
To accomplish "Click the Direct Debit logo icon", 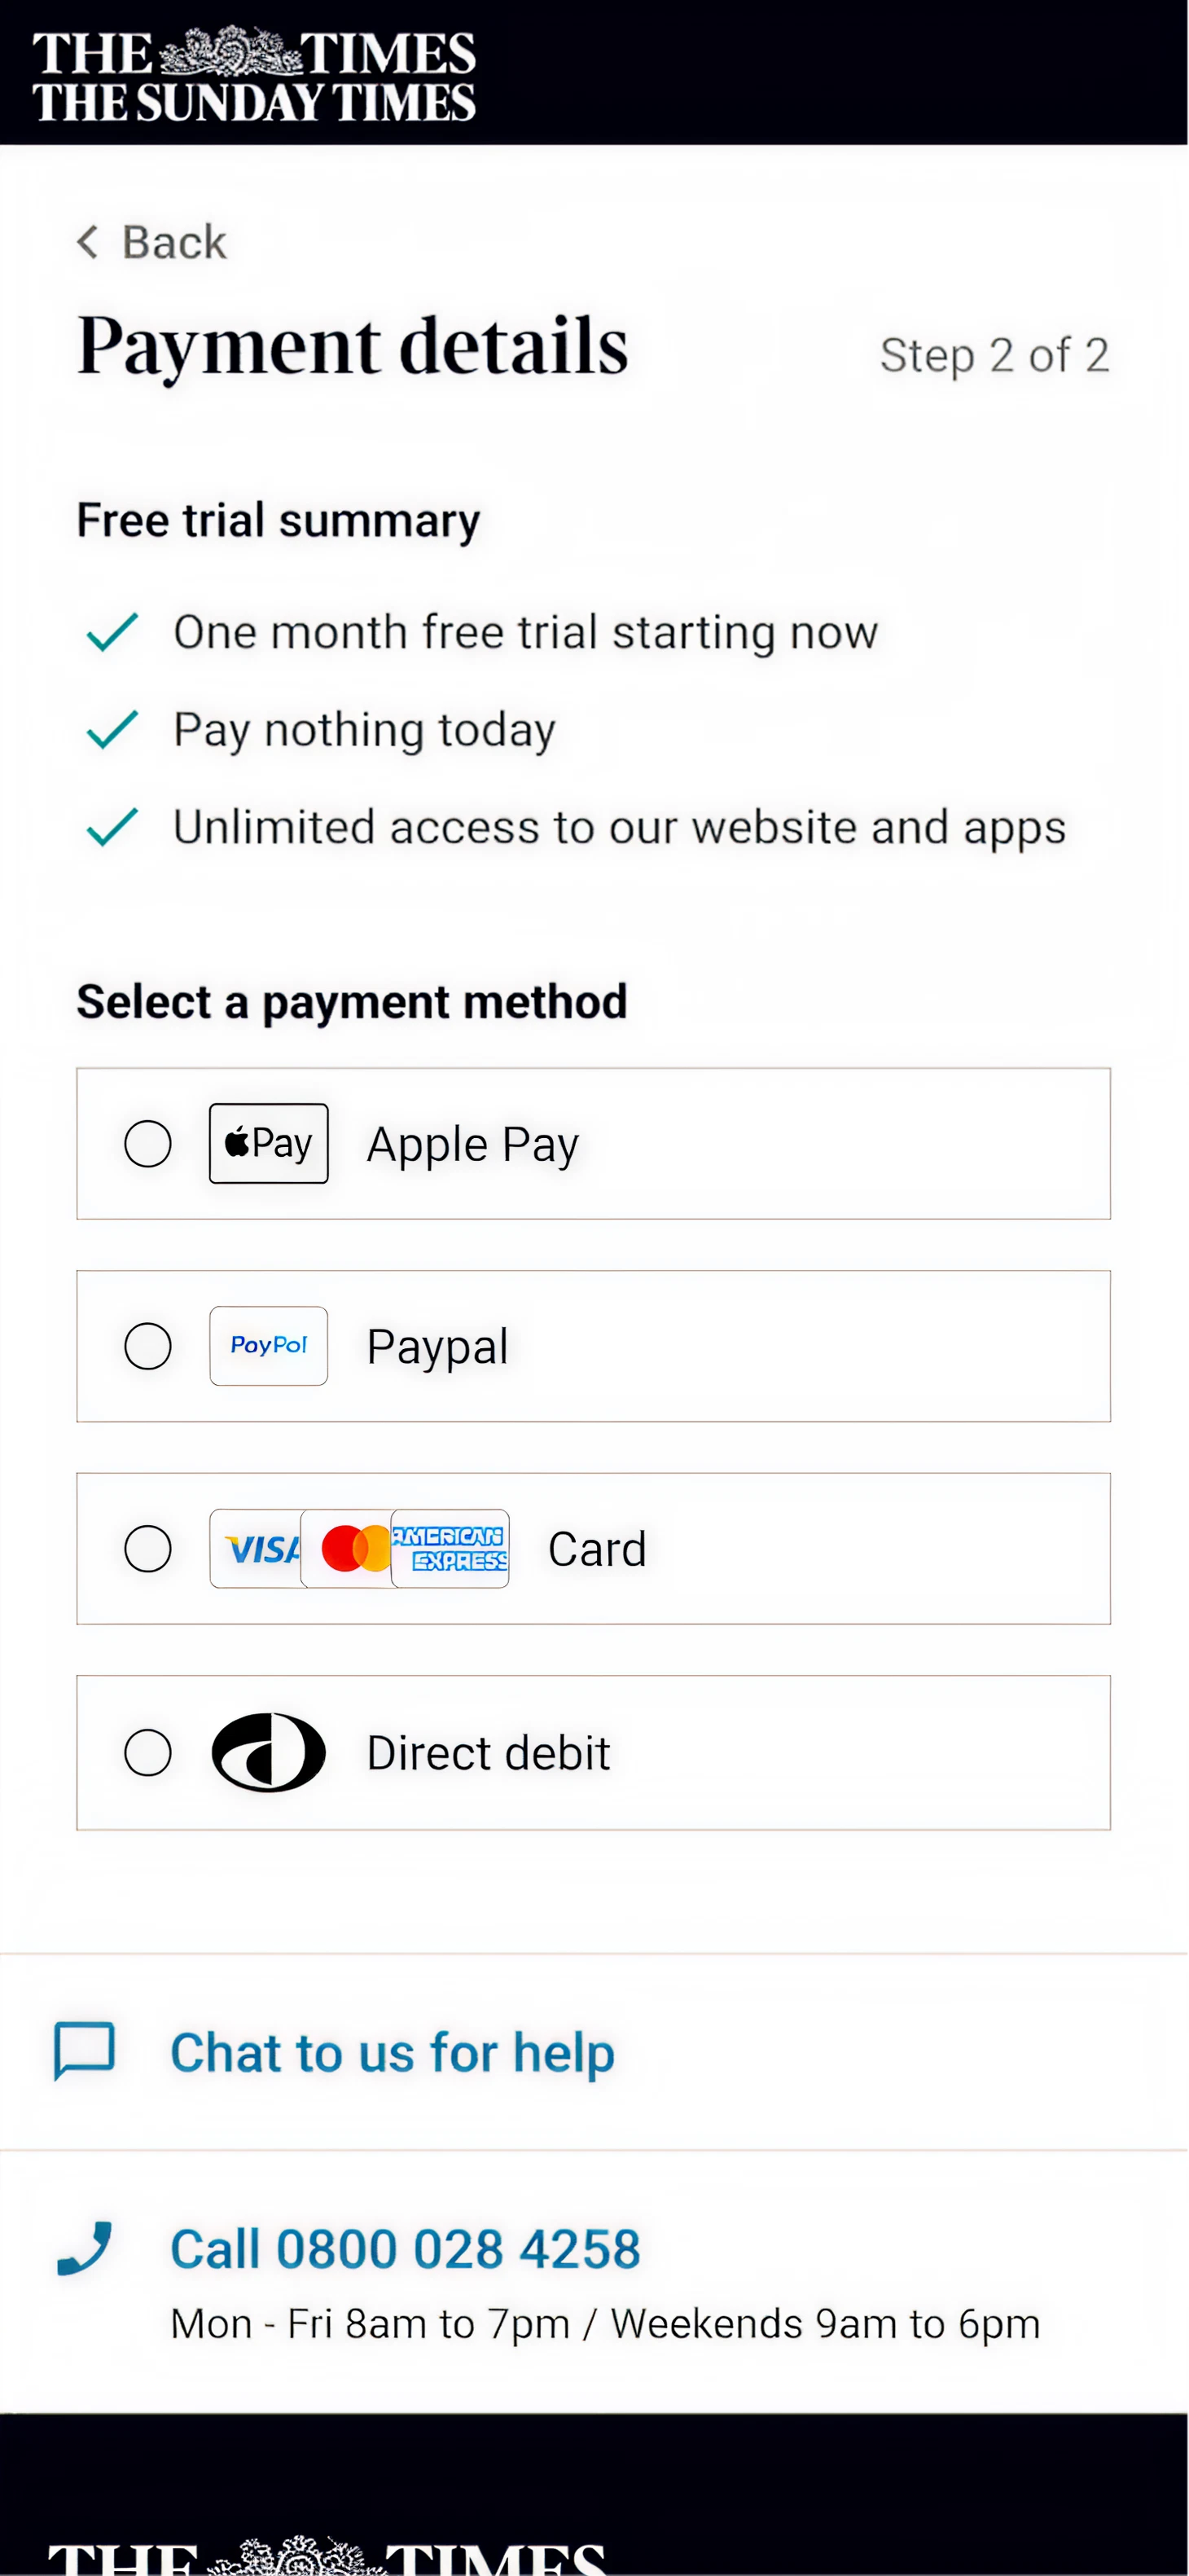I will (268, 1752).
